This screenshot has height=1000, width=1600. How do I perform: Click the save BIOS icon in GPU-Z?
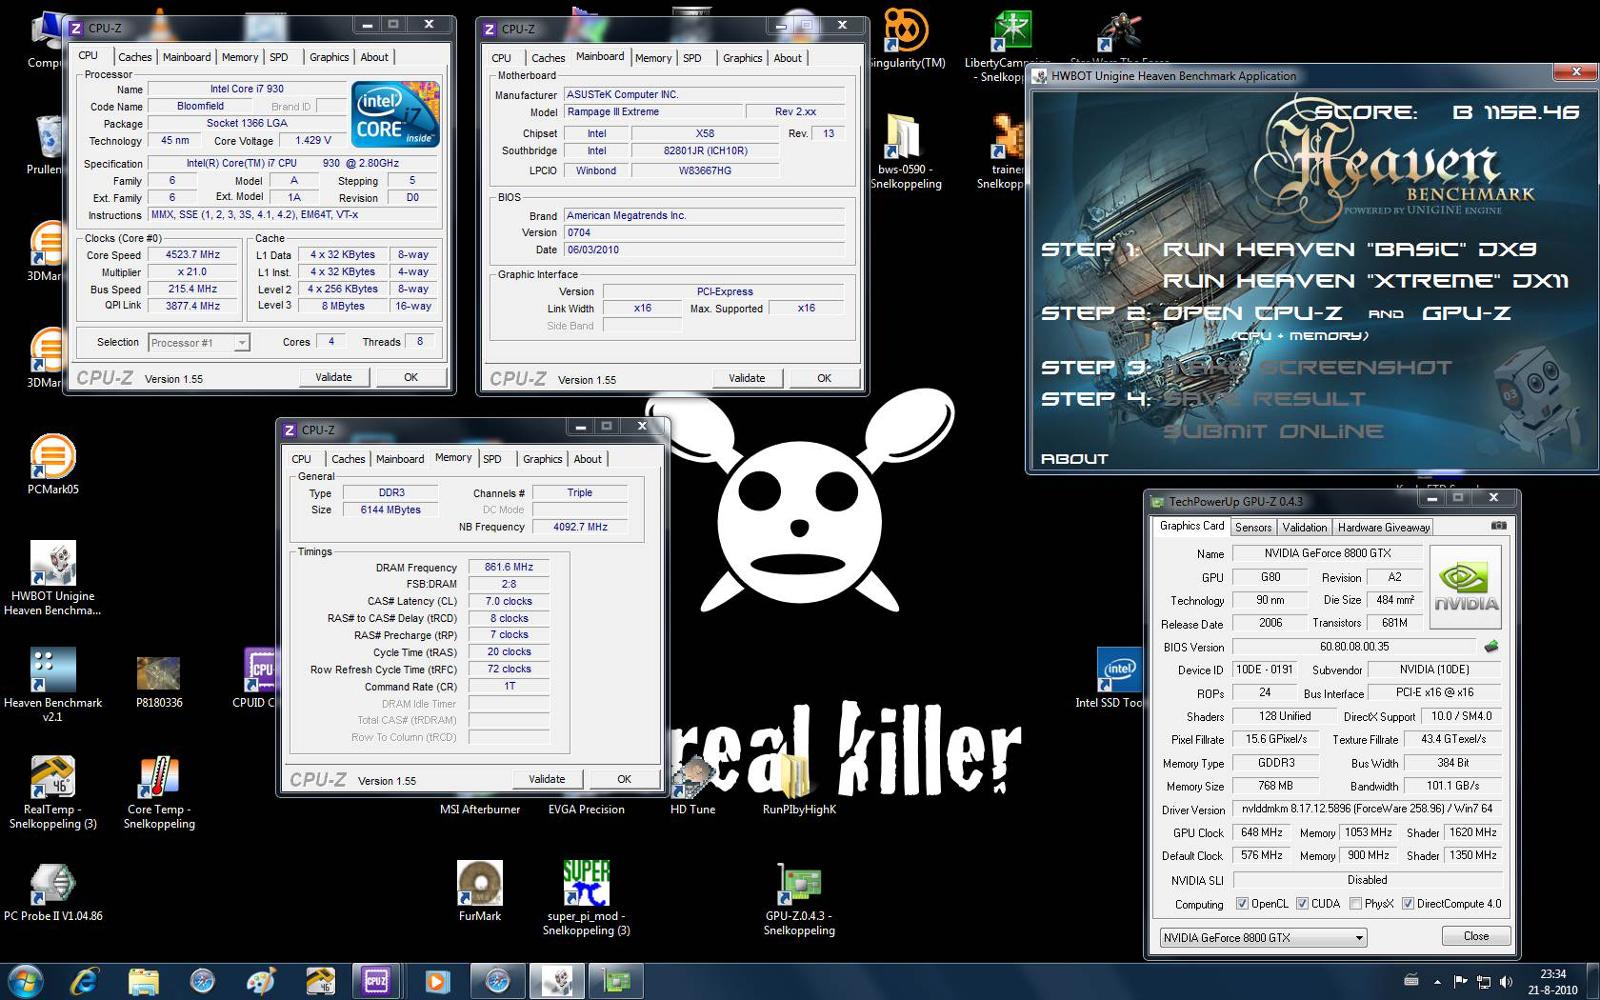pos(1491,647)
